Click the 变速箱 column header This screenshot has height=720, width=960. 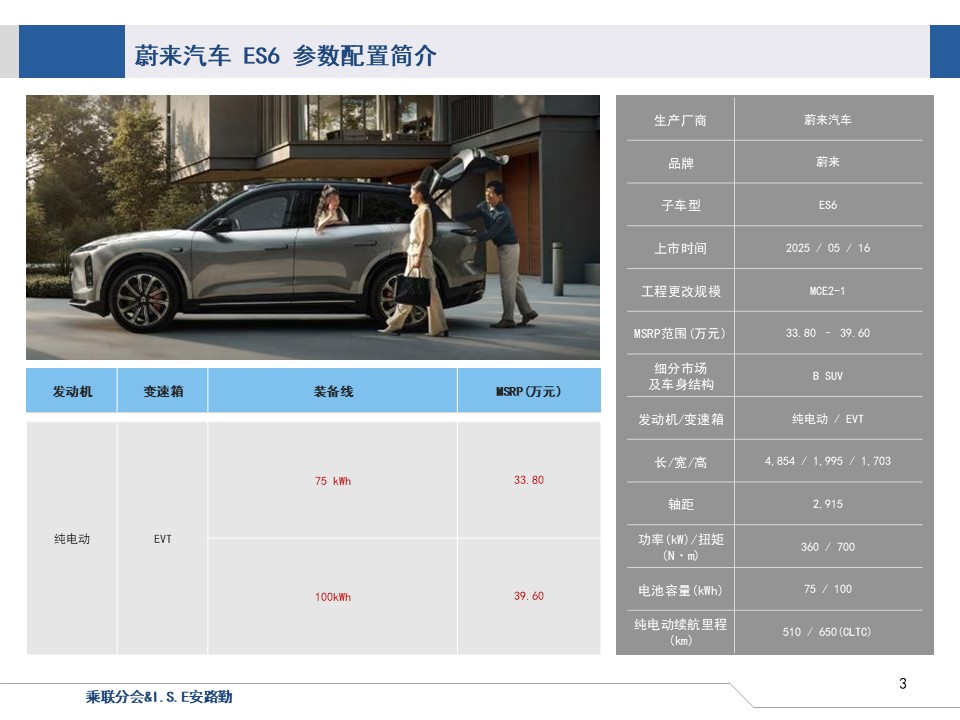(x=163, y=391)
